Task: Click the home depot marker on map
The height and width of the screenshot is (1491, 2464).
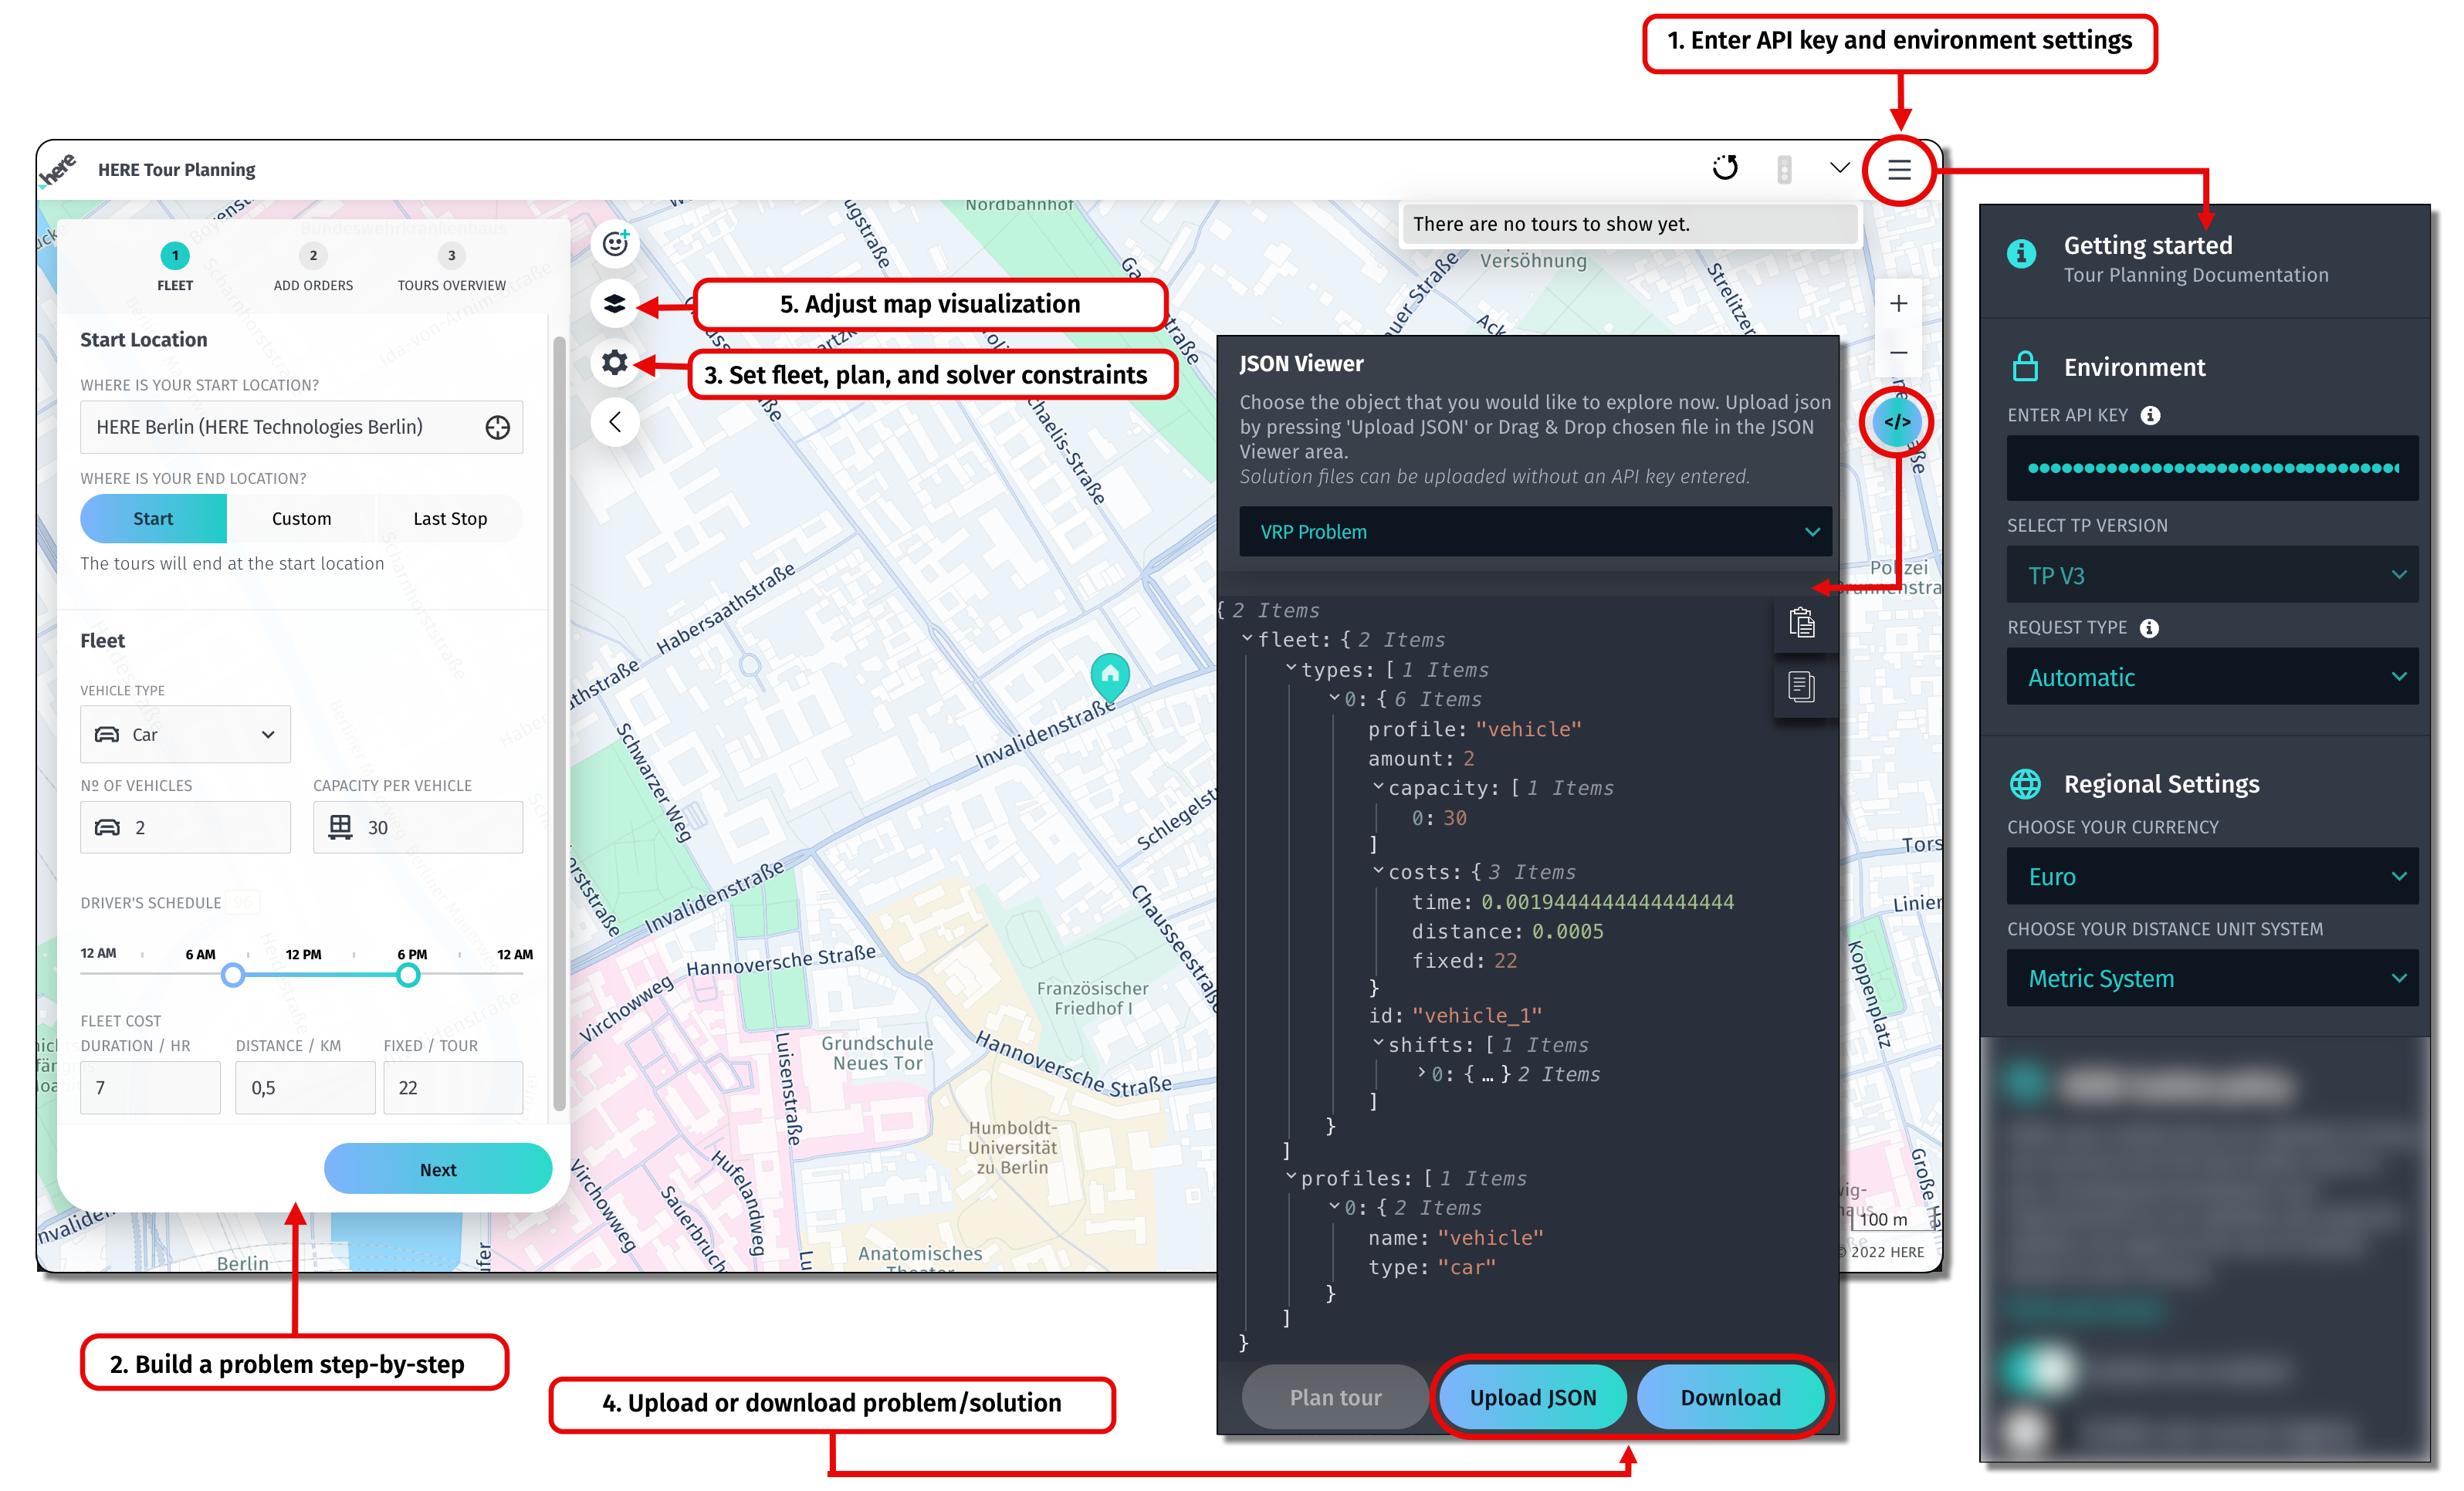Action: point(1109,678)
